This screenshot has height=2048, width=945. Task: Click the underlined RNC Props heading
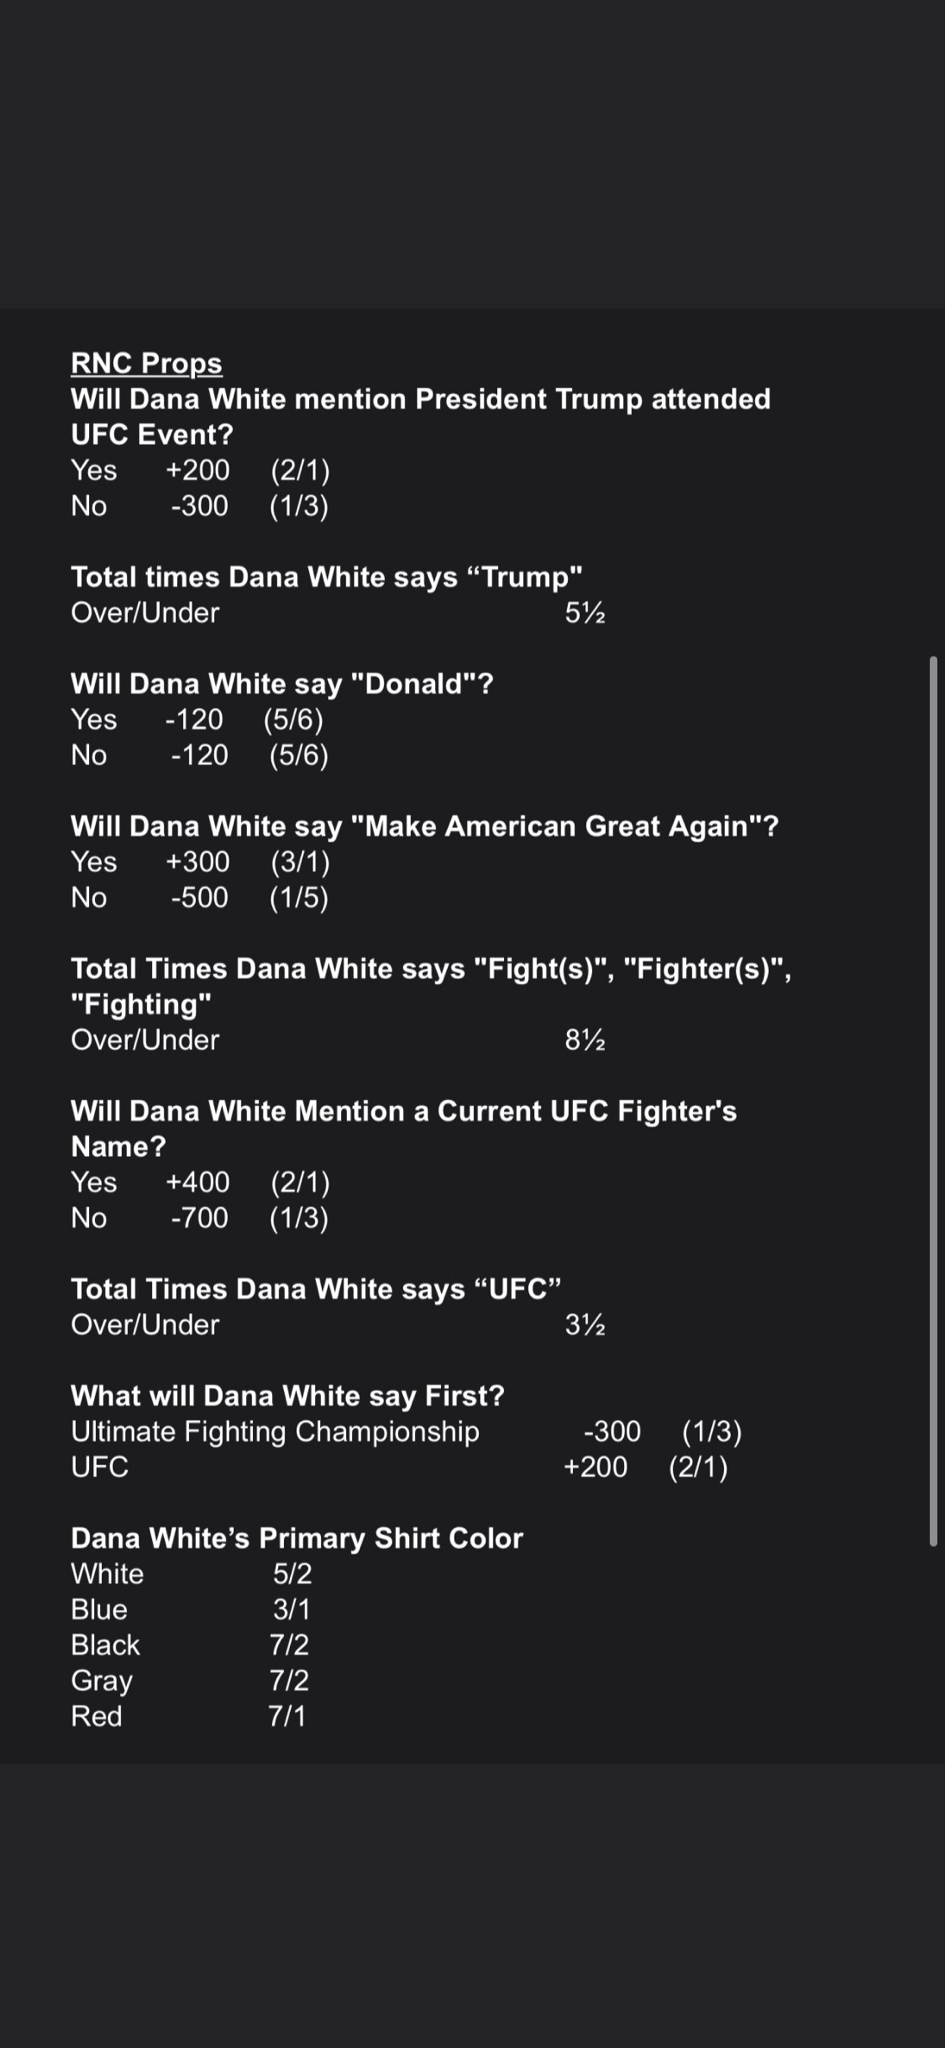(x=146, y=363)
